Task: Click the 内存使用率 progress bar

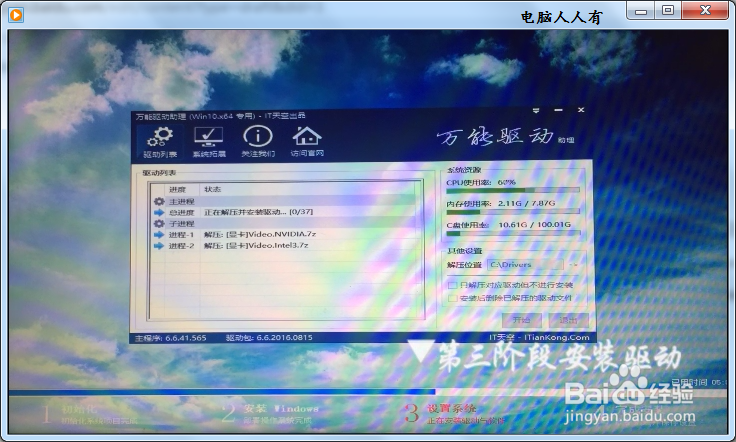Action: pos(513,212)
